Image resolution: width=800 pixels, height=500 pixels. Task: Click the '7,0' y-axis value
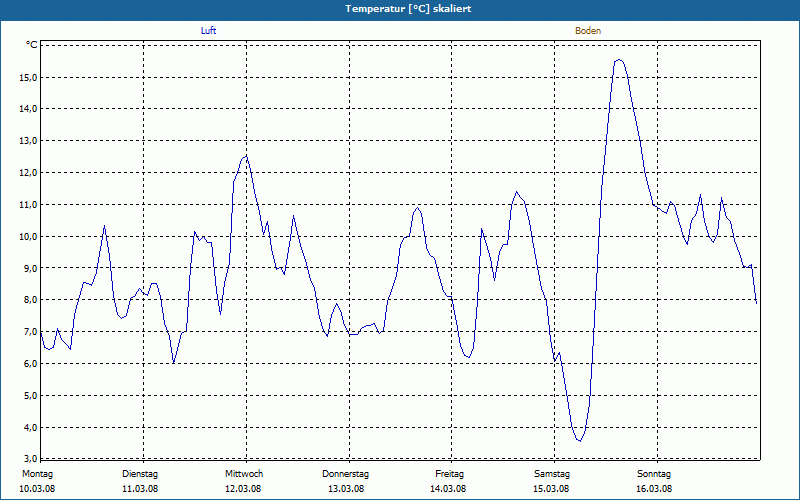pos(30,332)
